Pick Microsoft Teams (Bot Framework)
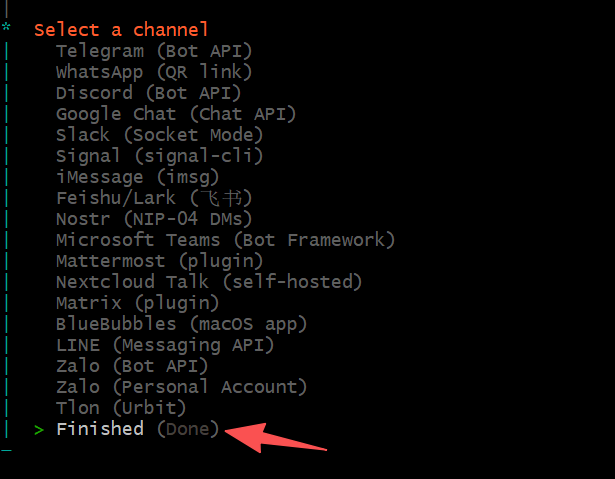The image size is (615, 479). click(225, 240)
